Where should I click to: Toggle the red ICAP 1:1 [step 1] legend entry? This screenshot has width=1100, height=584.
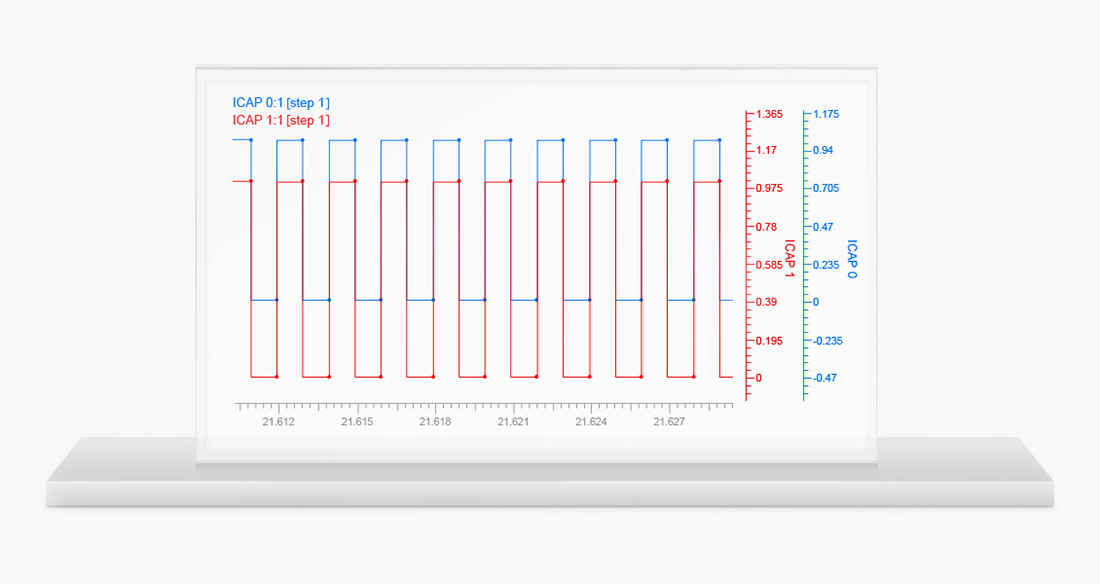281,120
